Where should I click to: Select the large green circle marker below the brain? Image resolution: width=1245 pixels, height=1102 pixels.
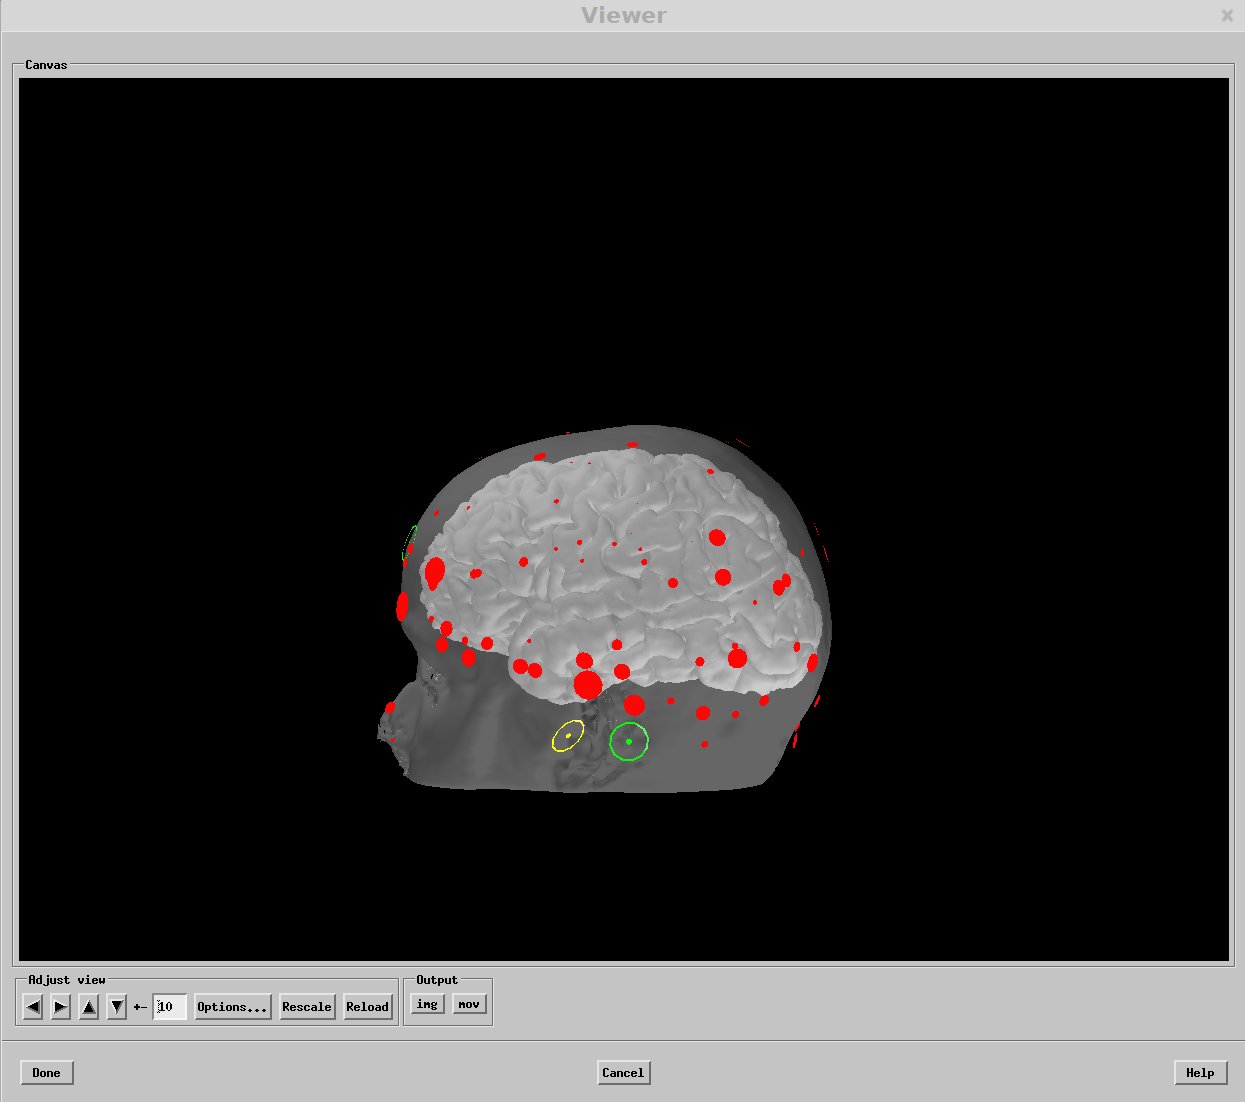[629, 741]
